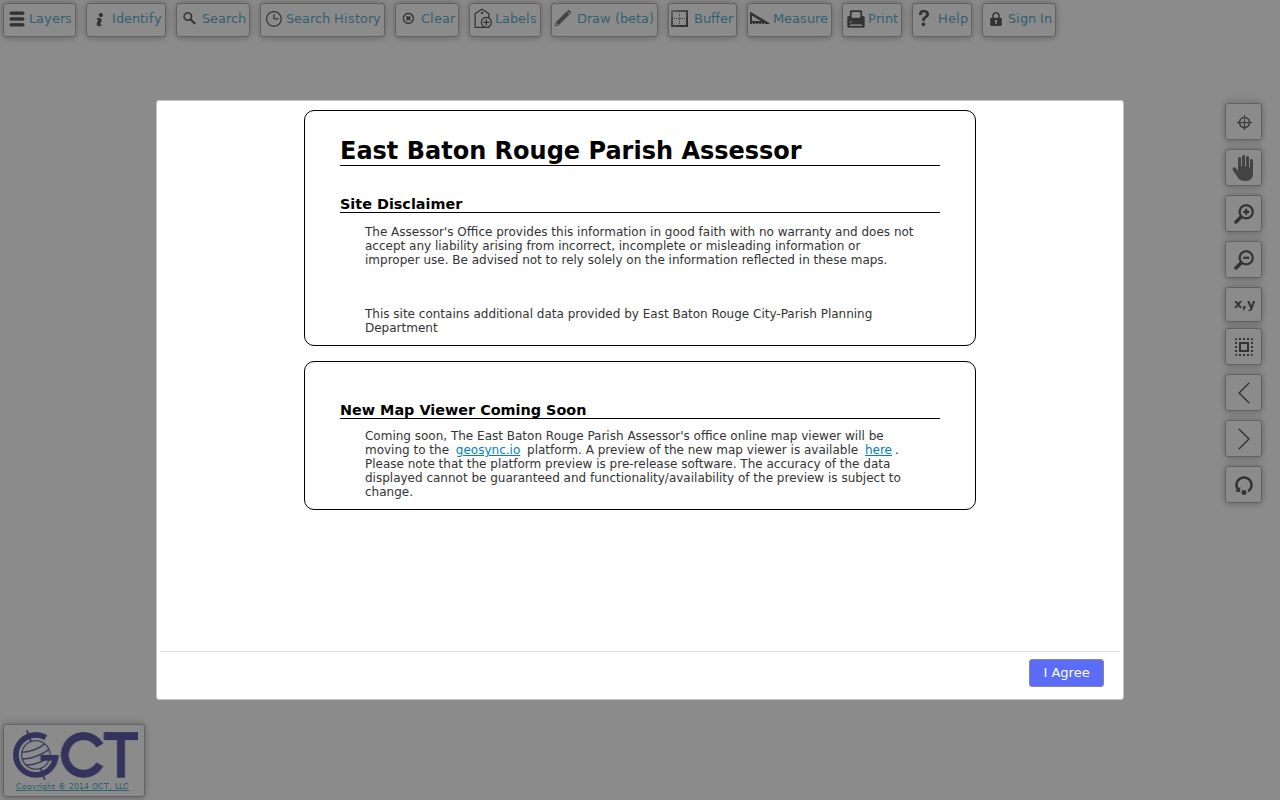Open the Labels tool
The image size is (1280, 800).
(505, 19)
